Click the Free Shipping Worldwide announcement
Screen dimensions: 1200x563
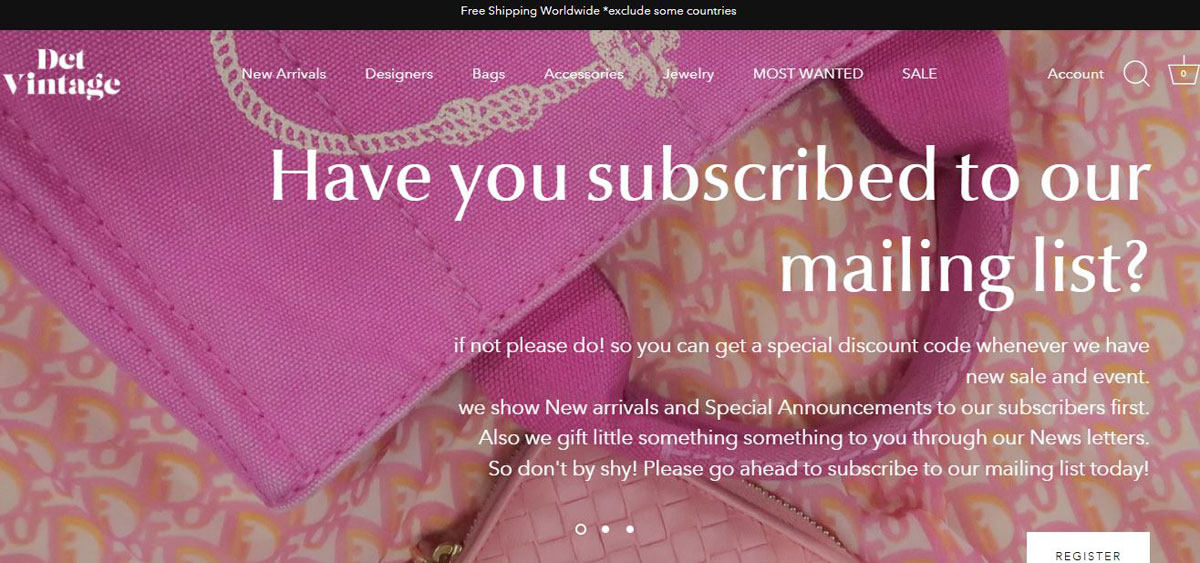599,11
